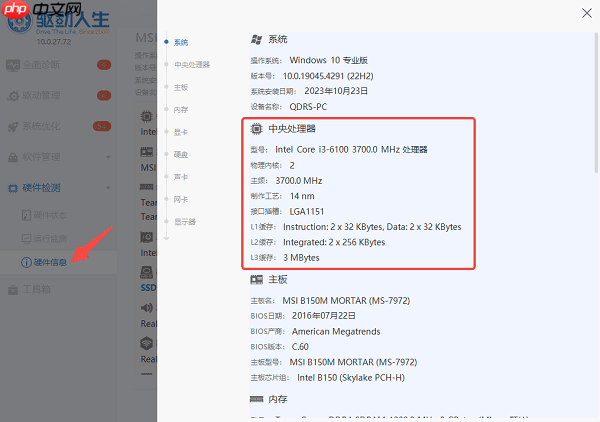Jump to 主板 section in navigation

point(181,87)
